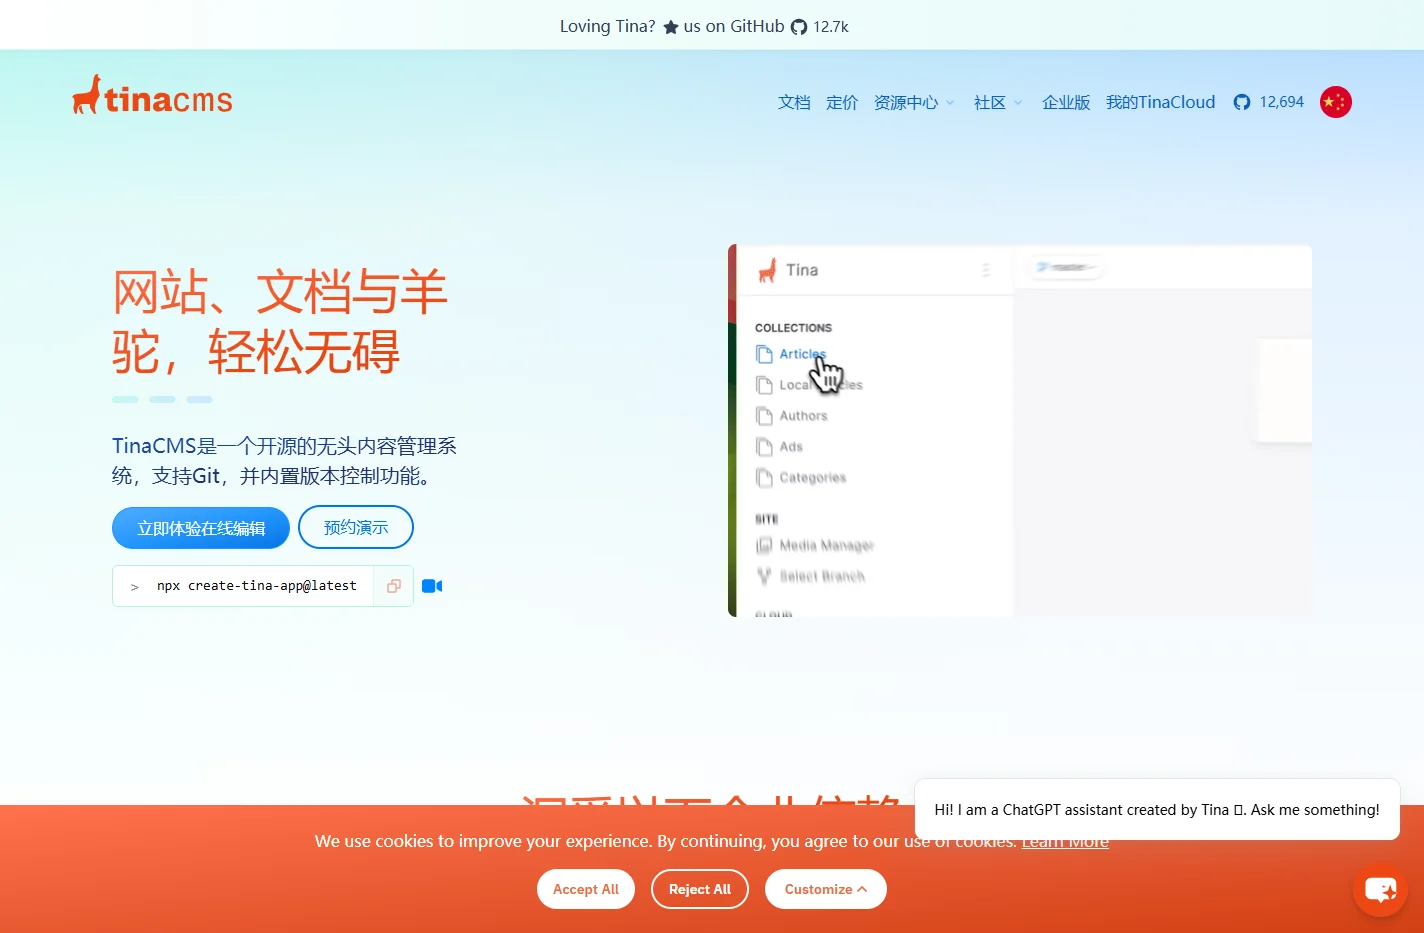This screenshot has height=933, width=1424.
Task: Click the npx create-tina-app@latest command text
Action: [x=257, y=586]
